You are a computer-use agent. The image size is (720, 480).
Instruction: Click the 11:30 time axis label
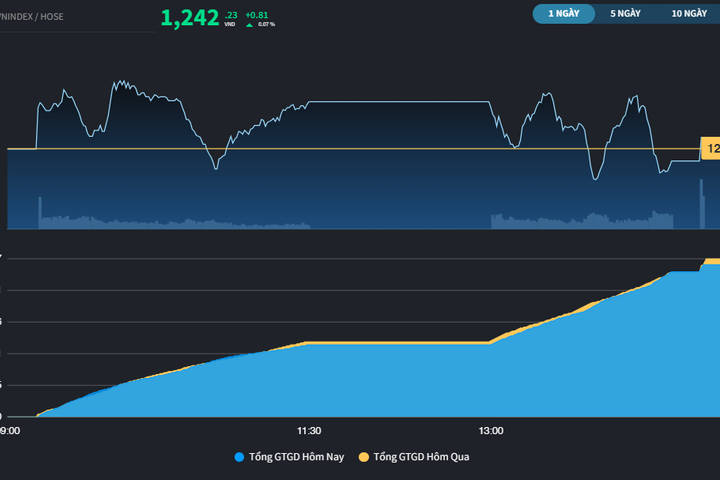(309, 431)
